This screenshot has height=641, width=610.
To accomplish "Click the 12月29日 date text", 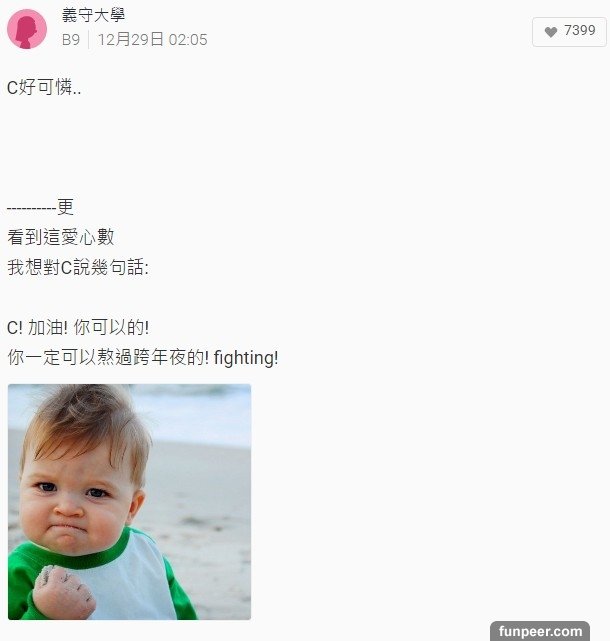I will point(130,40).
